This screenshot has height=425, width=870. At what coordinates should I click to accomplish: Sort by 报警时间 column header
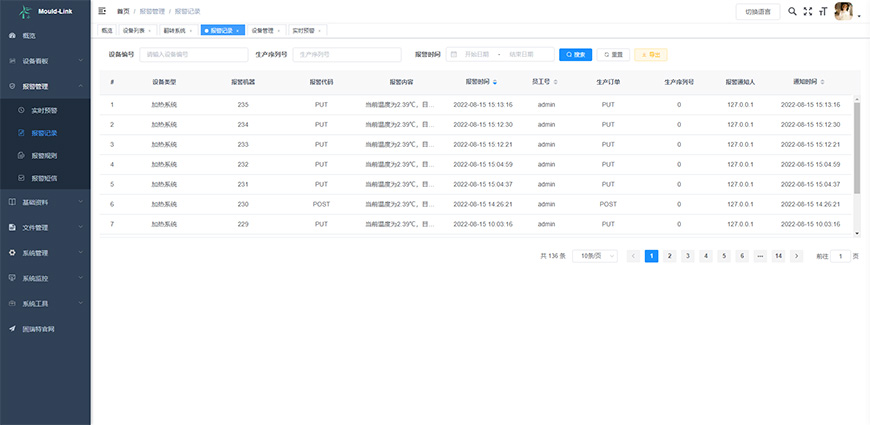481,82
